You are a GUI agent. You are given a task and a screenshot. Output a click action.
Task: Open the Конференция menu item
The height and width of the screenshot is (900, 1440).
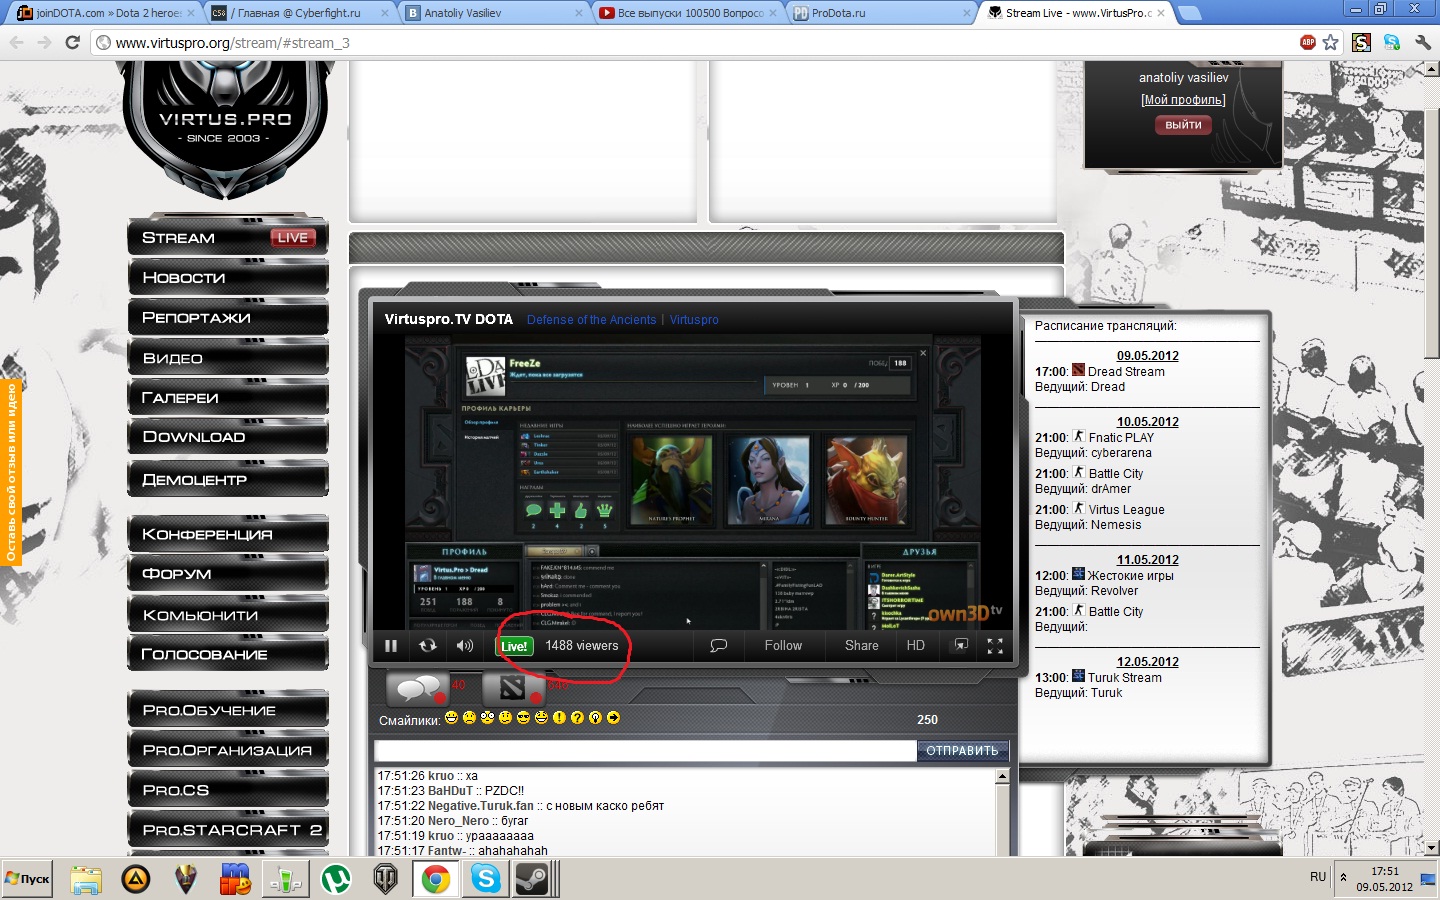tap(228, 534)
